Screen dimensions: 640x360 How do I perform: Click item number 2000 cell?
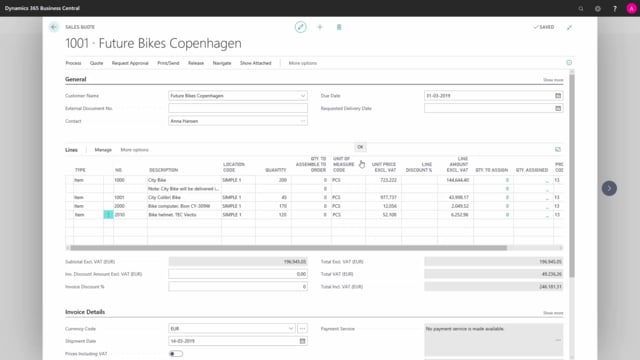pos(130,206)
